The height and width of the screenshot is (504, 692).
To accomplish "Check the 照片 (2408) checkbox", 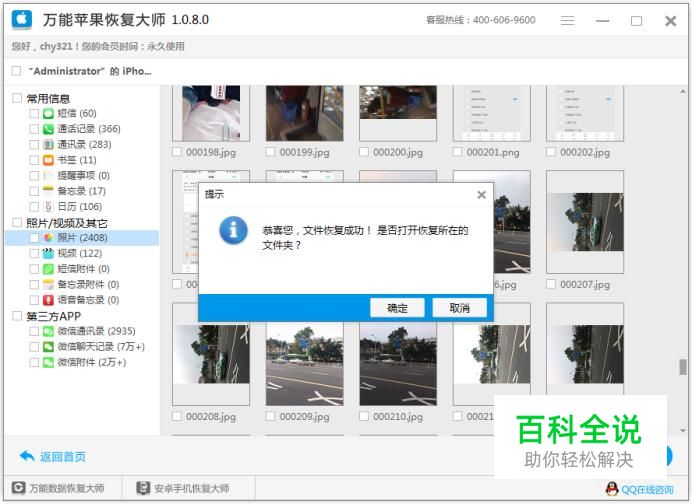I will tap(34, 238).
